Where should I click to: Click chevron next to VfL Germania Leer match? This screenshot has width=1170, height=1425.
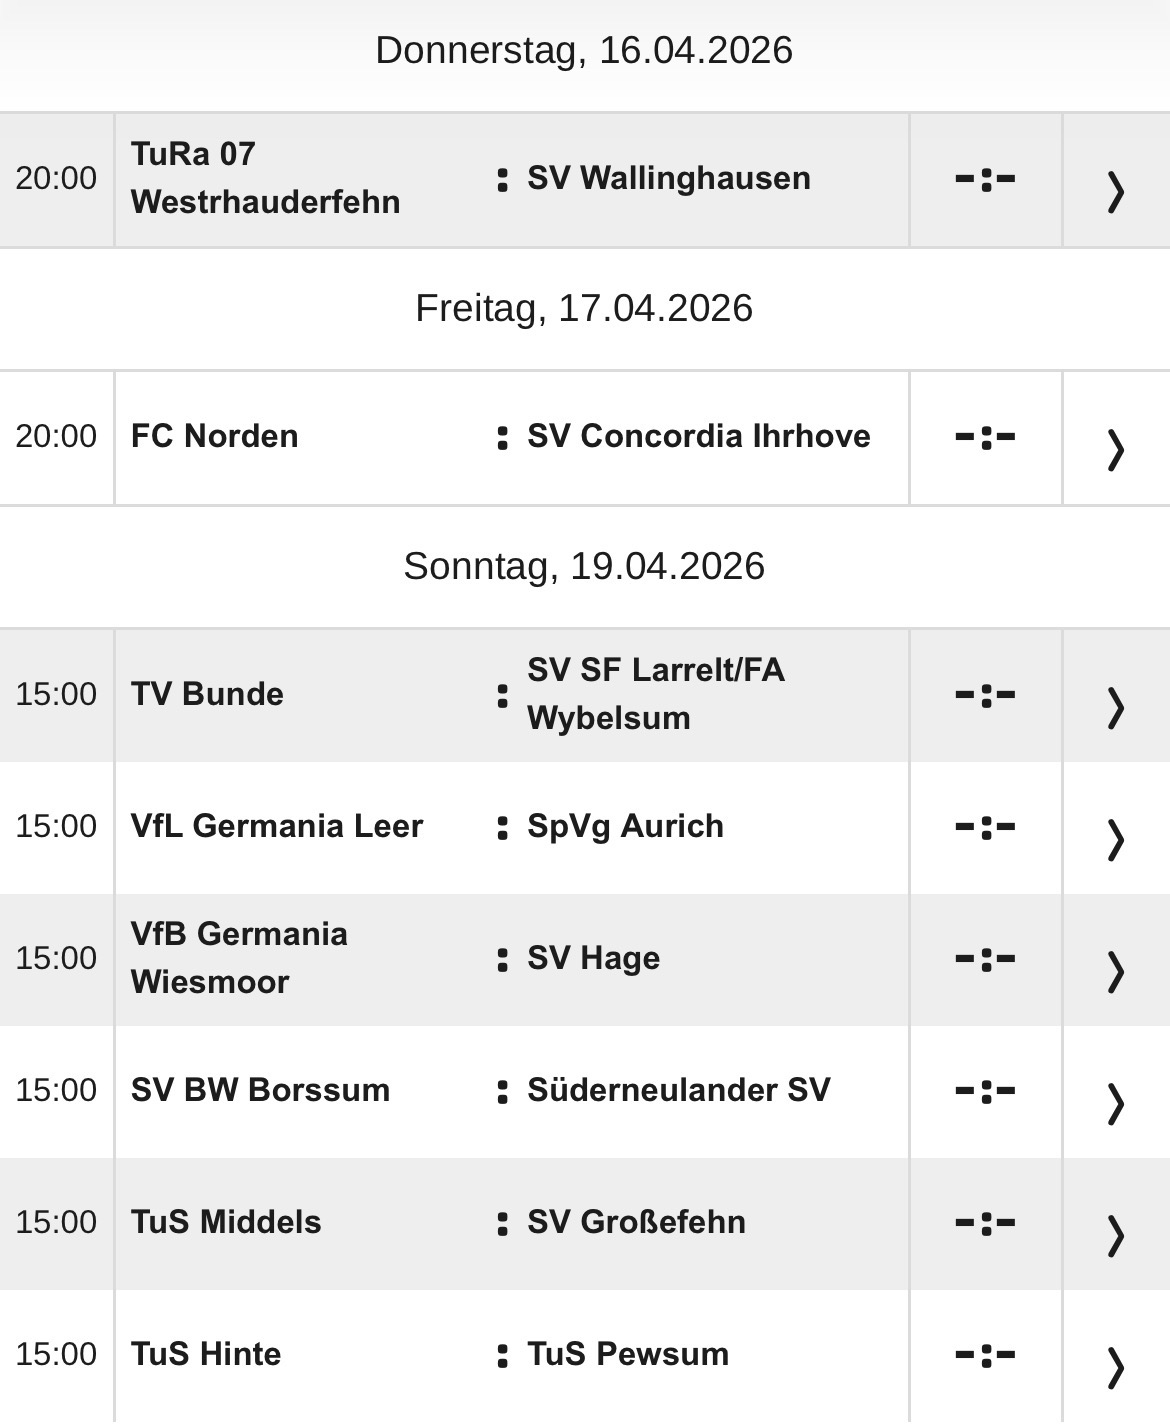point(1115,838)
